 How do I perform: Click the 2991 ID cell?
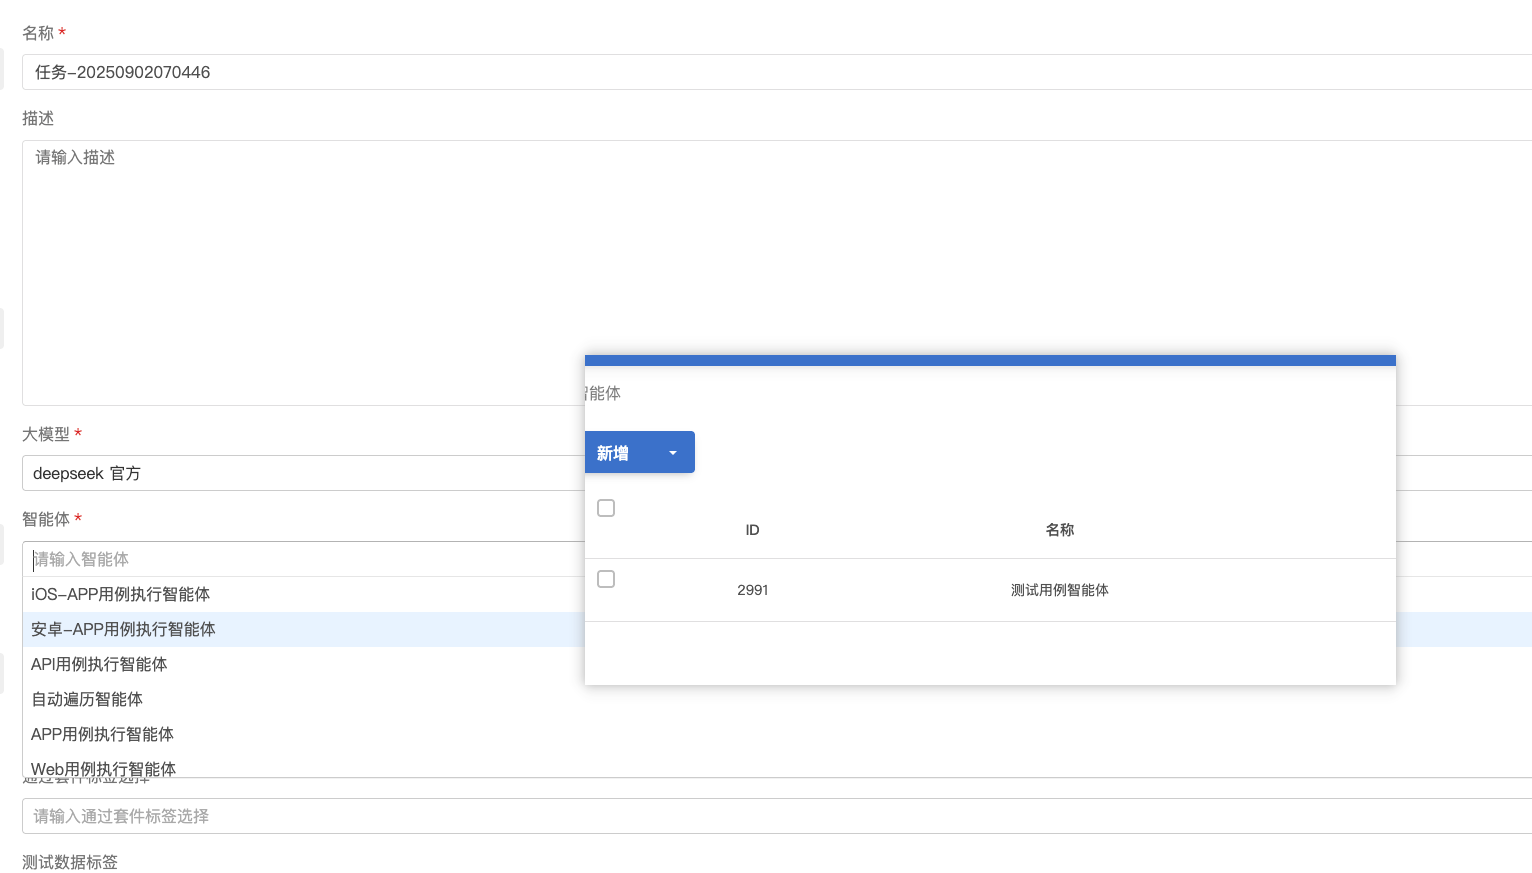pos(753,590)
